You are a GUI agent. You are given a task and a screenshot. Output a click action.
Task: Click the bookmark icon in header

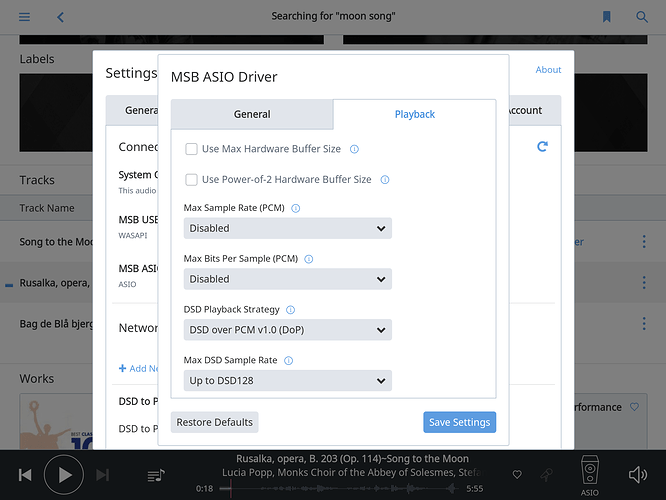(x=607, y=17)
